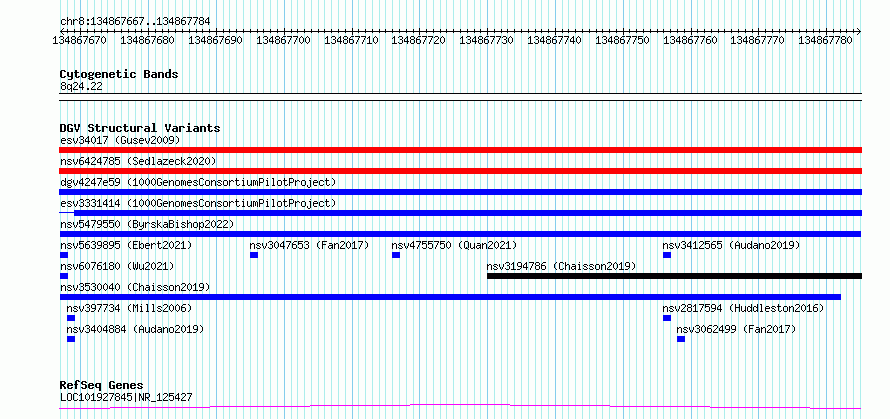Open the nsv4755750 (Quan2021) label
Viewport: 890px width, 419px height.
tap(454, 245)
